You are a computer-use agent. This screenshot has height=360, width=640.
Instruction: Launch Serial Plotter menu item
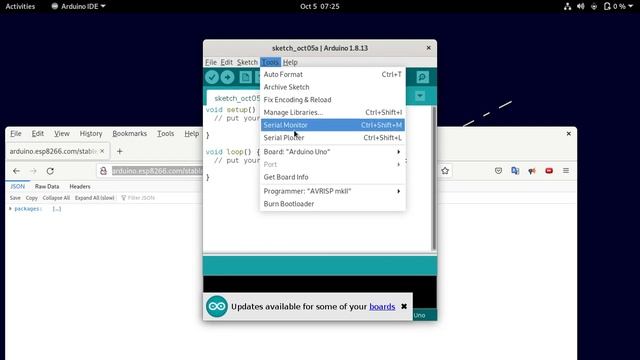(333, 138)
